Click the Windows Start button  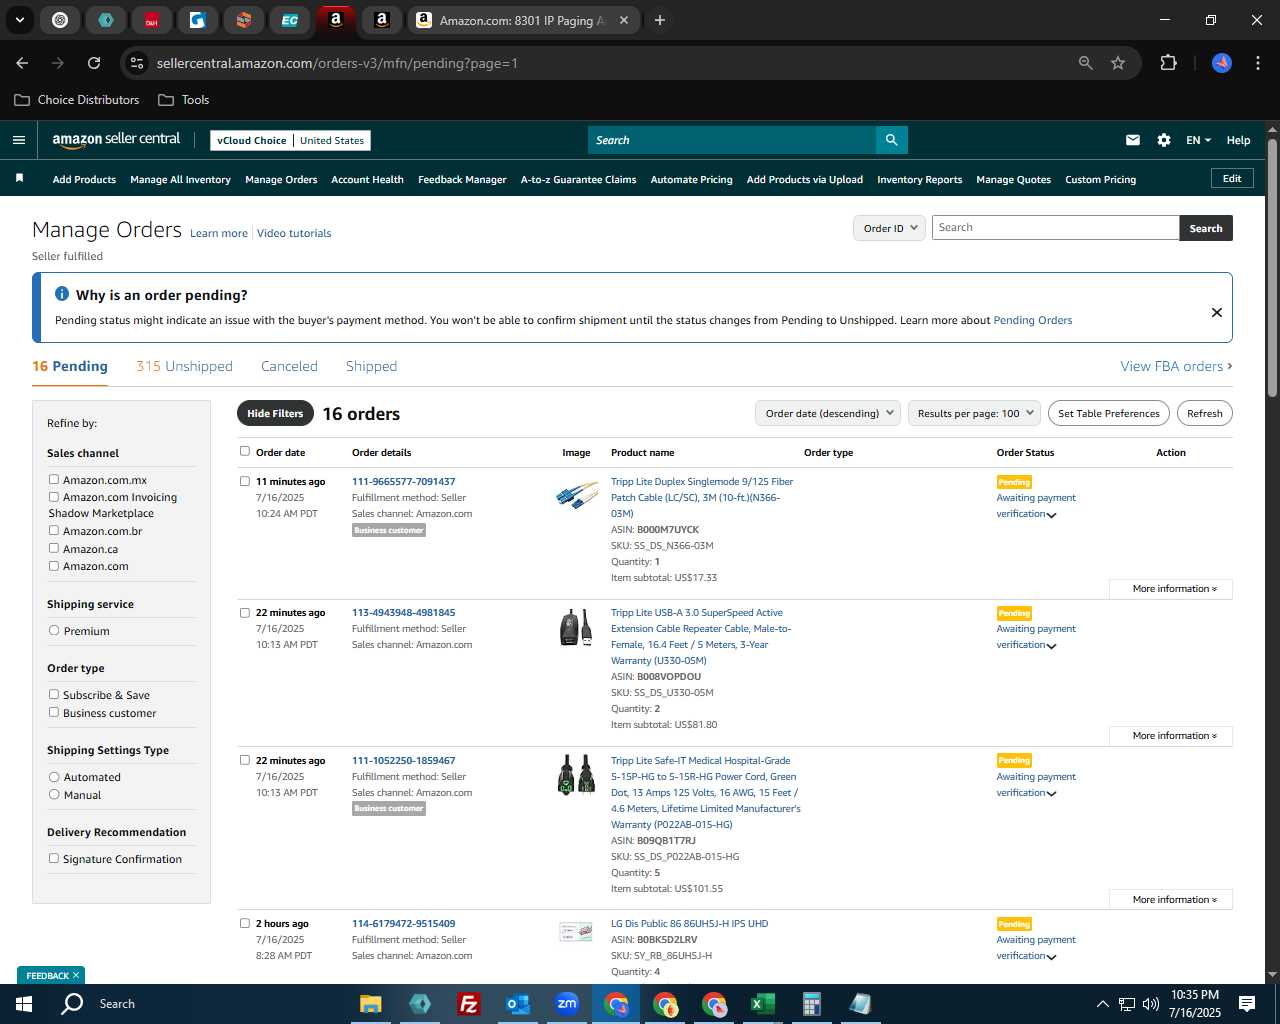point(24,1004)
